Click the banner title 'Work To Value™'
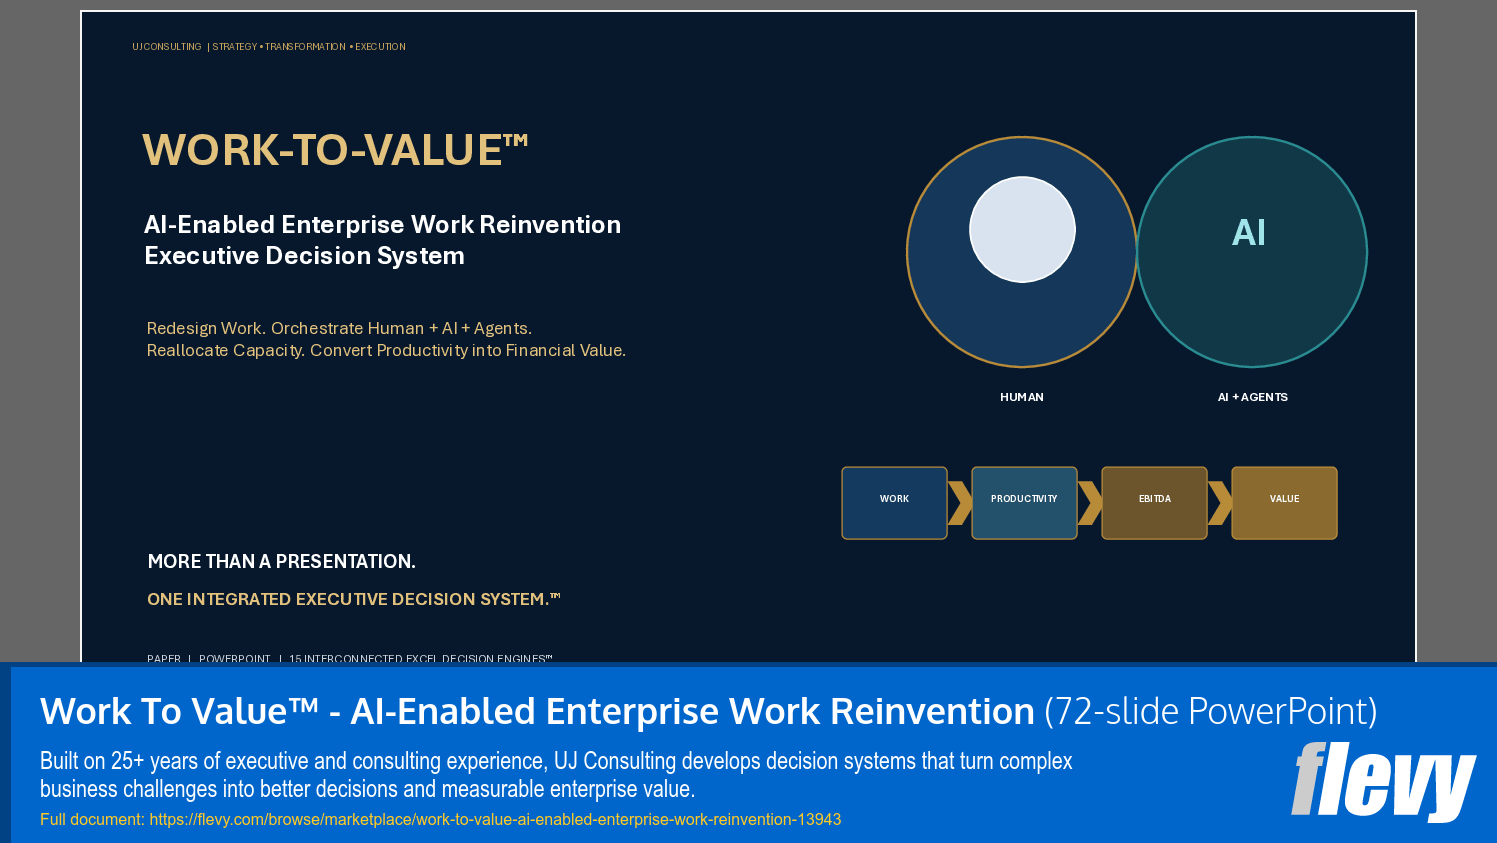 [x=179, y=711]
